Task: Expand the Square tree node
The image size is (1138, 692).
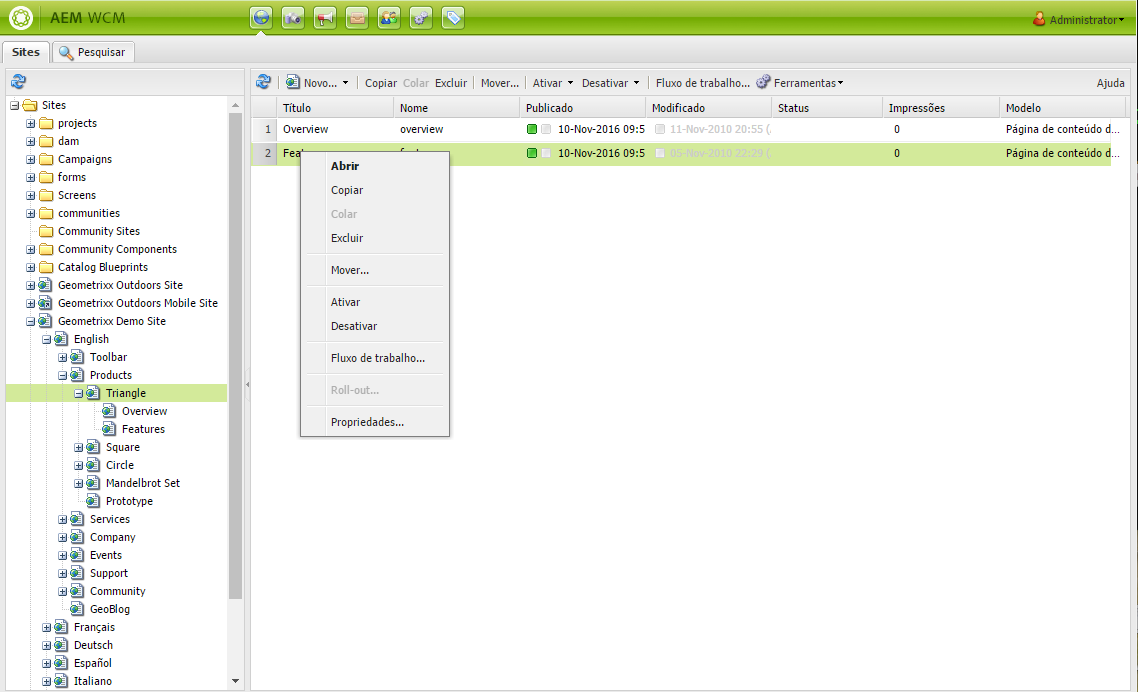Action: pyautogui.click(x=78, y=447)
